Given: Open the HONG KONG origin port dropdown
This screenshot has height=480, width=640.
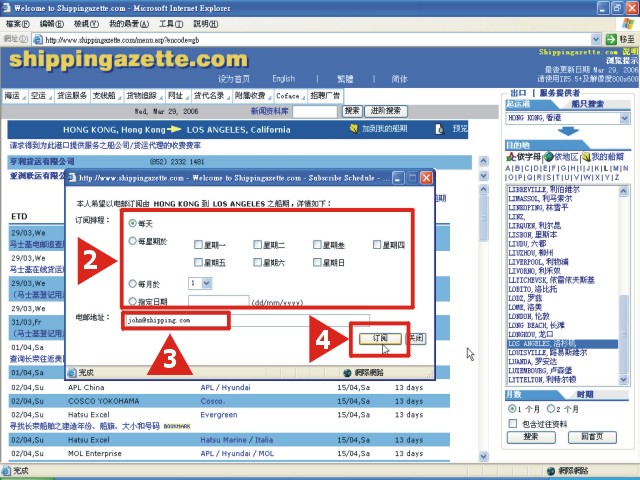Looking at the screenshot, I should point(624,118).
